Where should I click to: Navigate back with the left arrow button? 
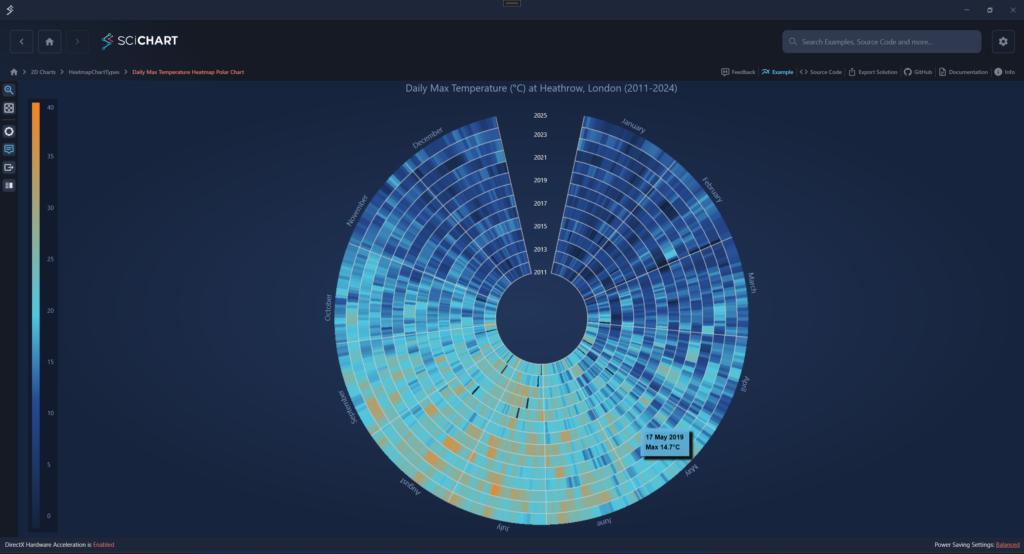(22, 41)
